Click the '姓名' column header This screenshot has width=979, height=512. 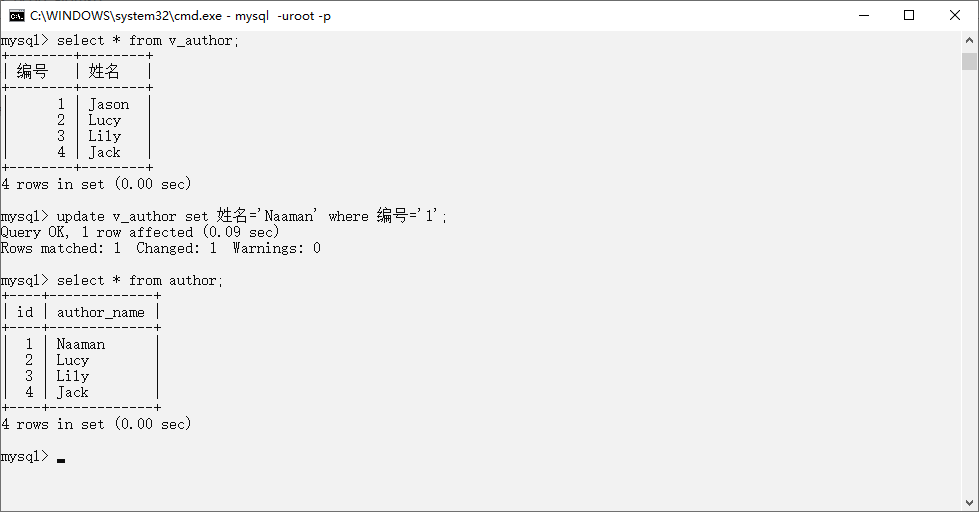coord(104,71)
